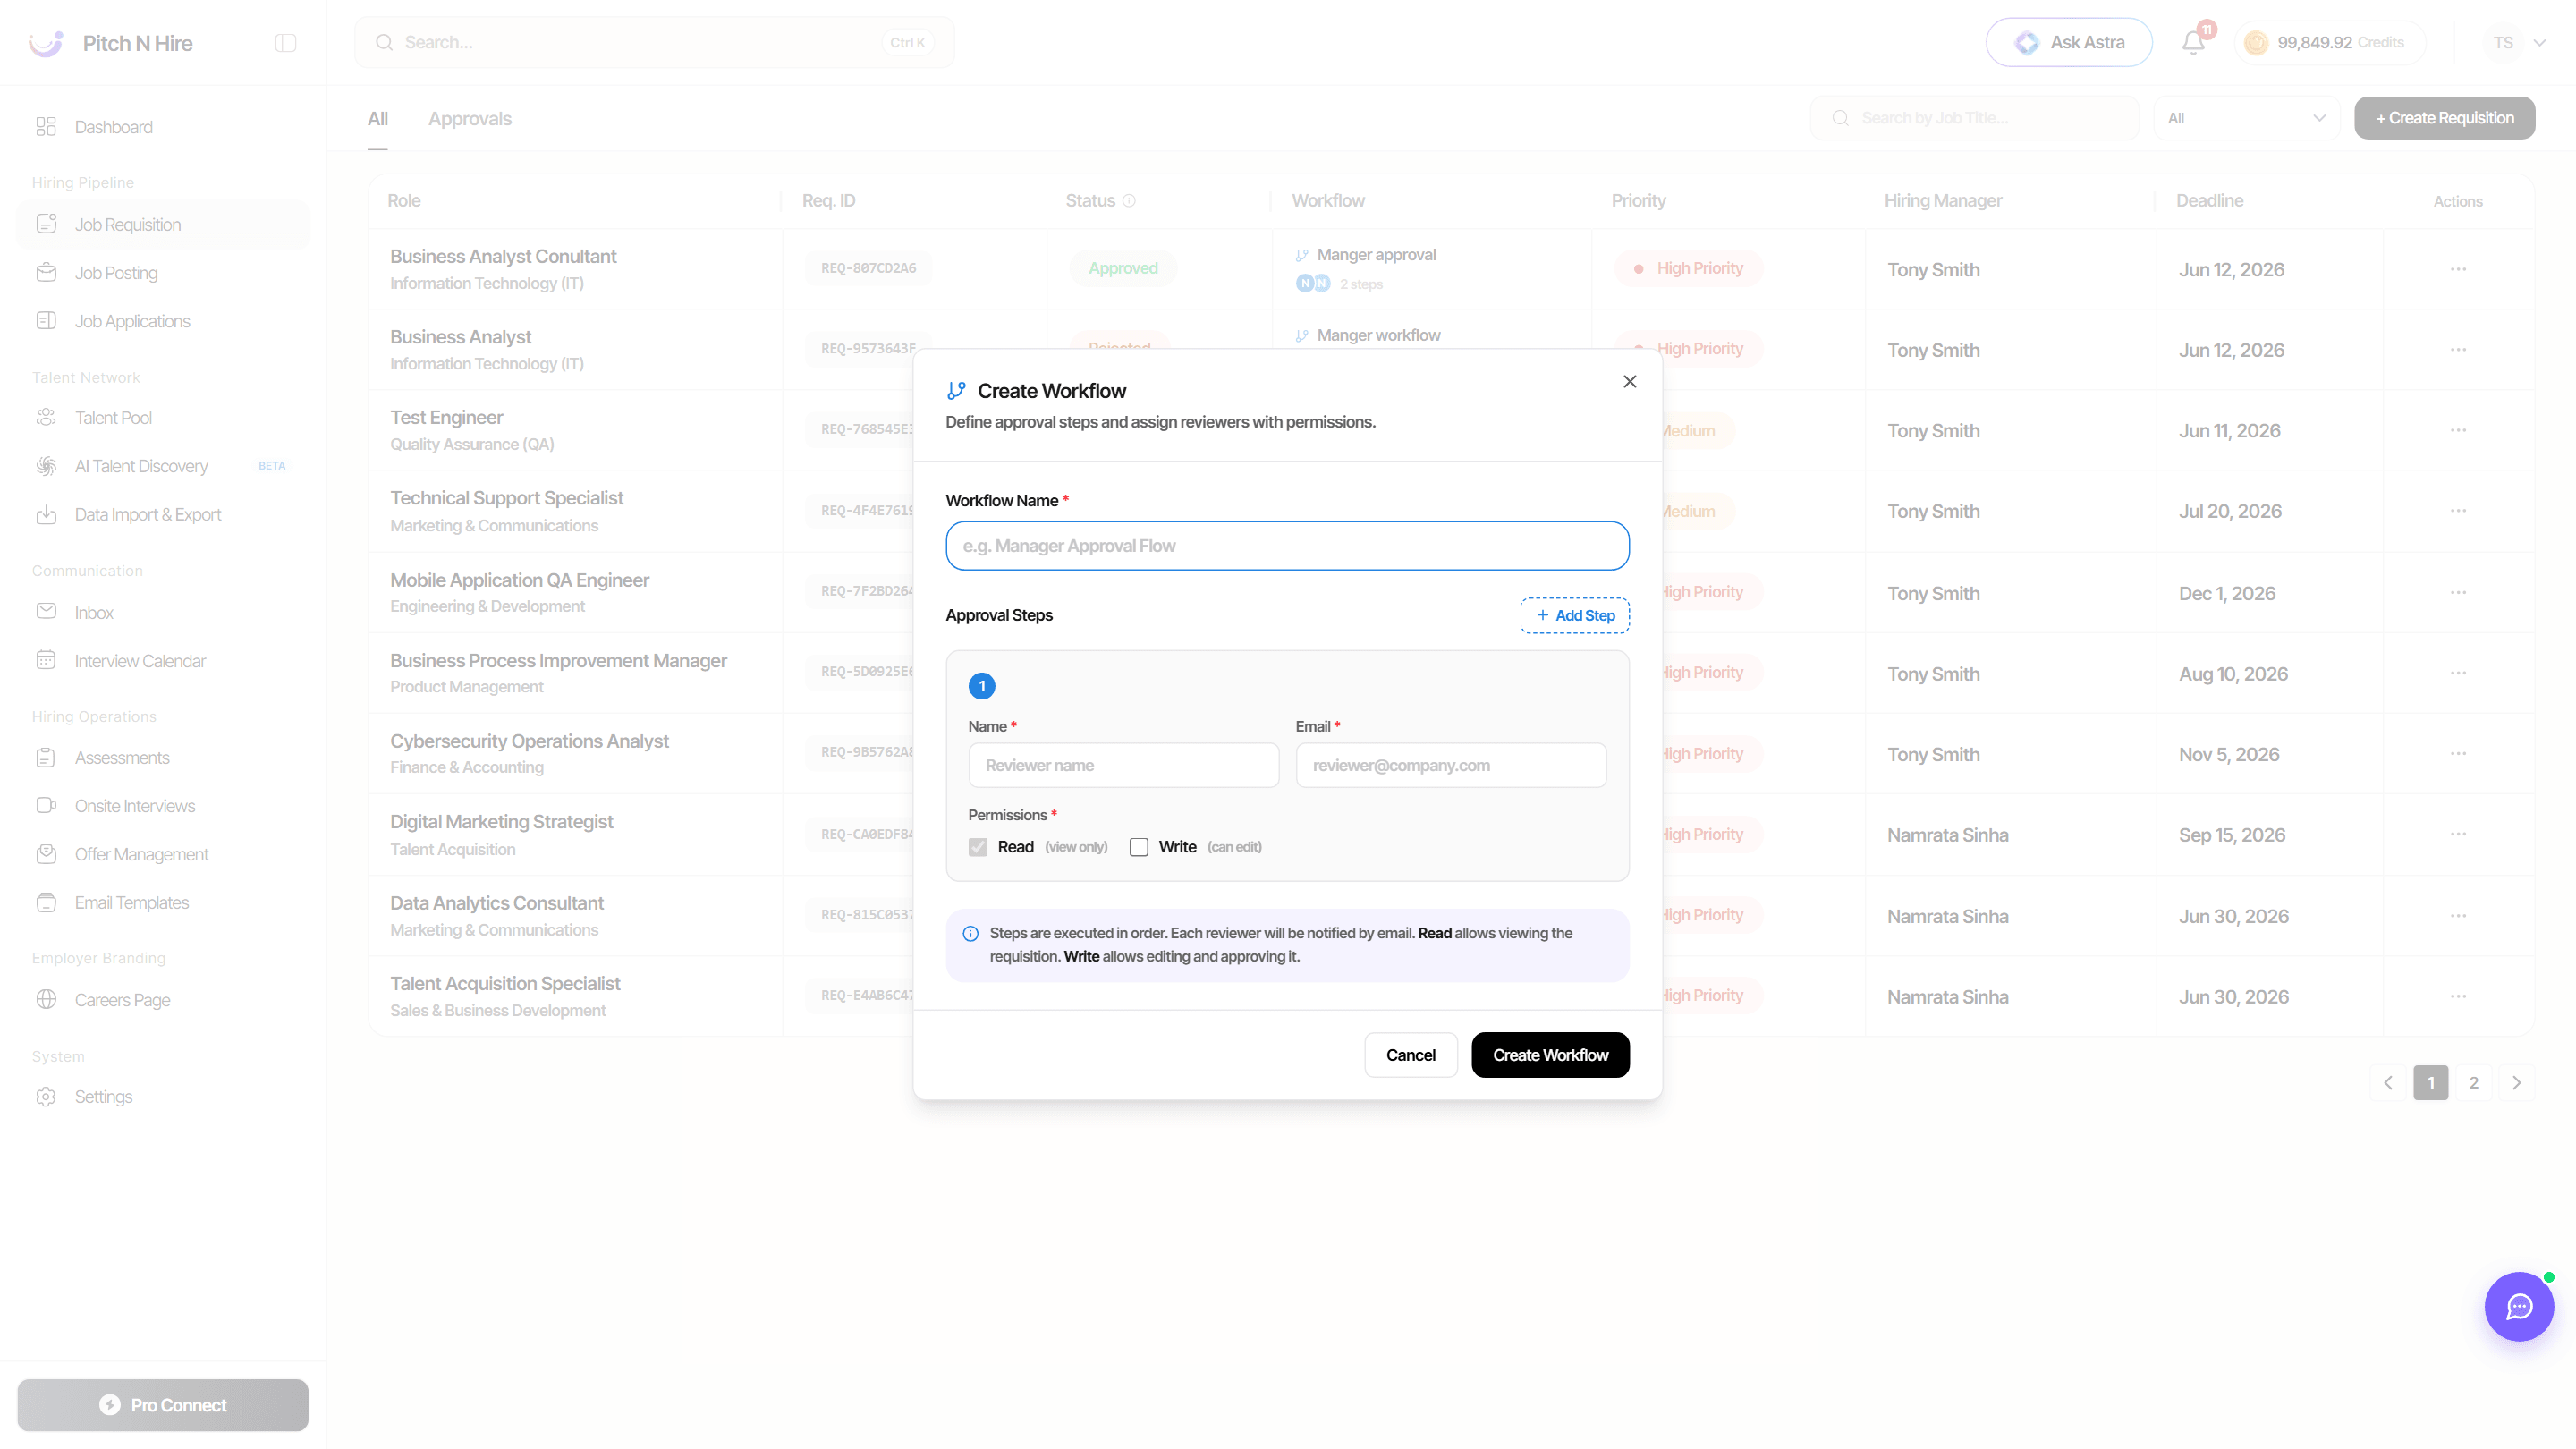Go to the next page arrow
The image size is (2576, 1449).
2516,1083
